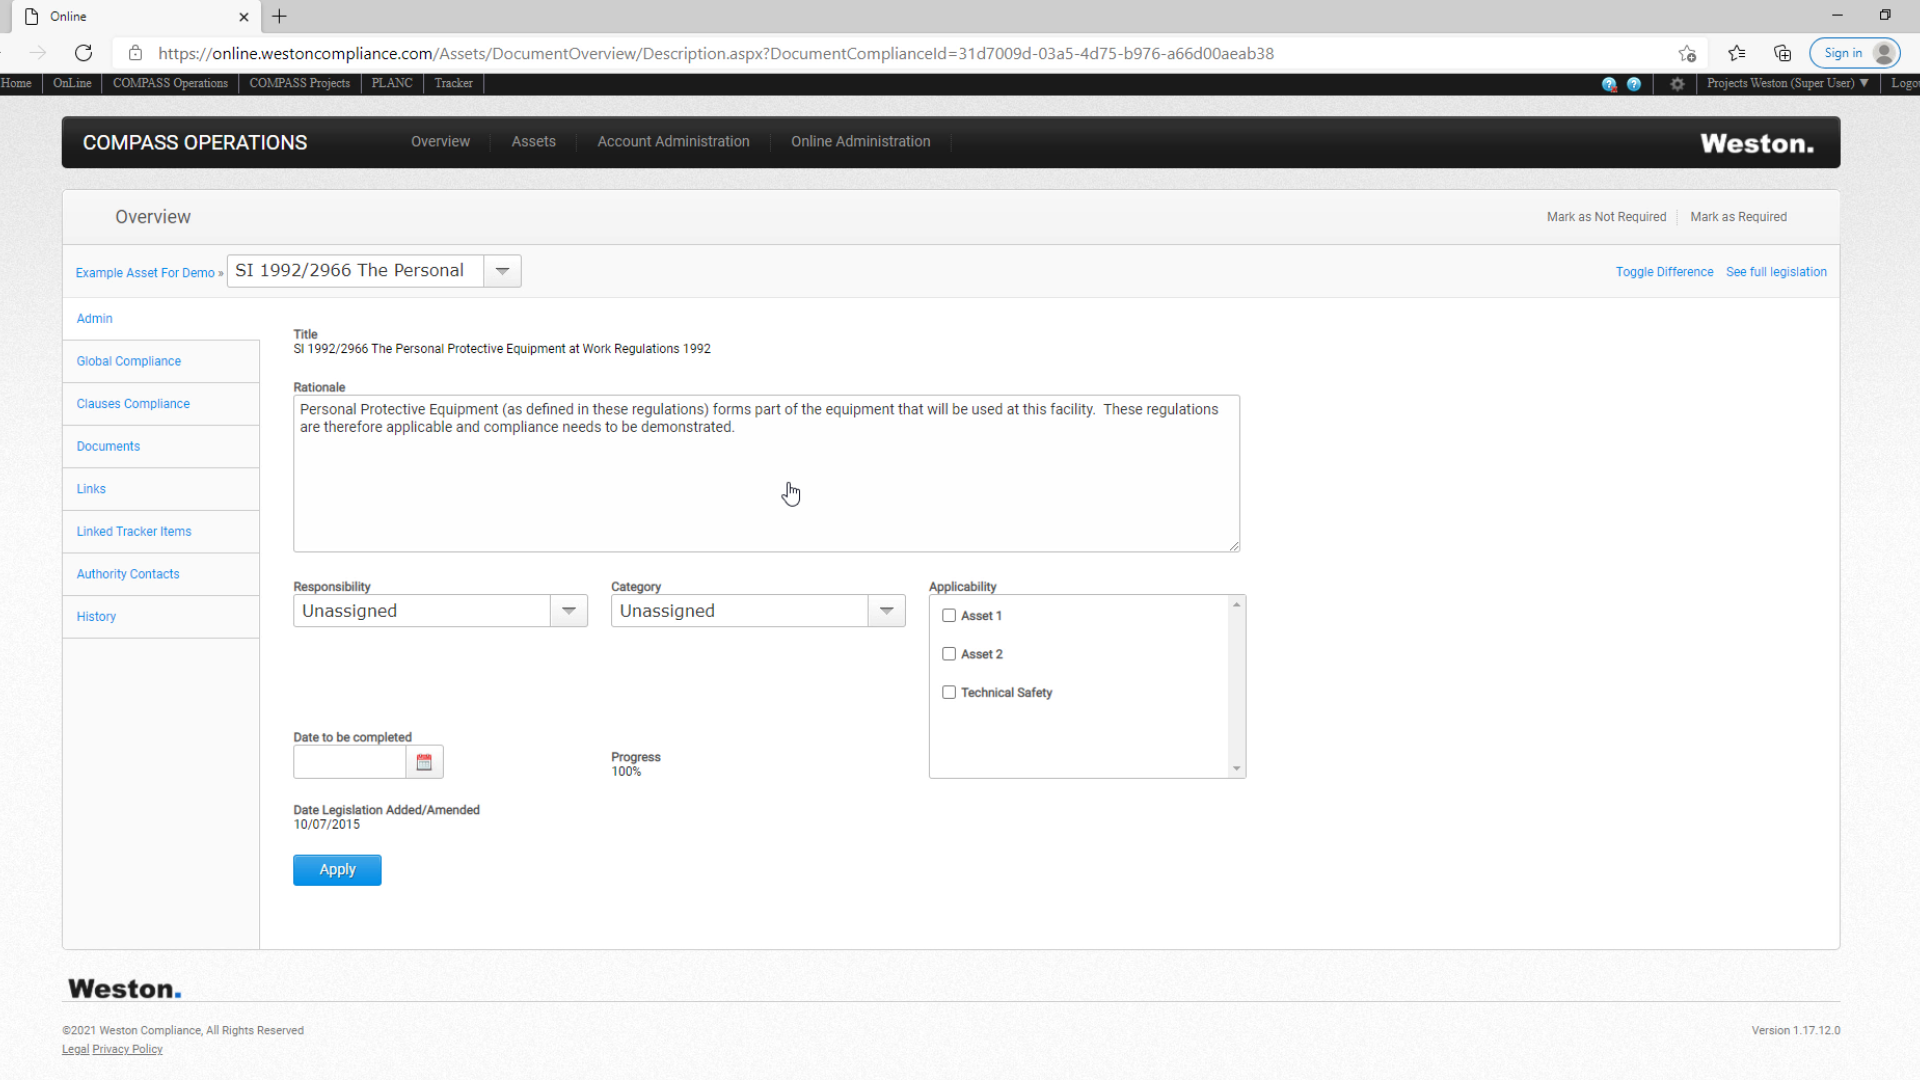Click Sign in browser button
1920x1080 pixels.
point(1854,53)
